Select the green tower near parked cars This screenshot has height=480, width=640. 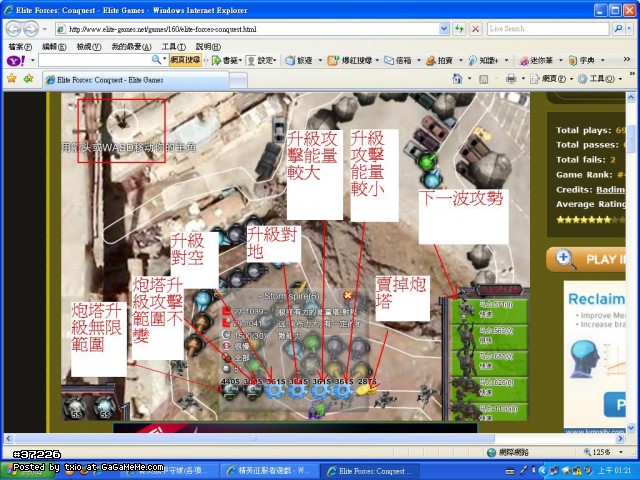point(427,160)
